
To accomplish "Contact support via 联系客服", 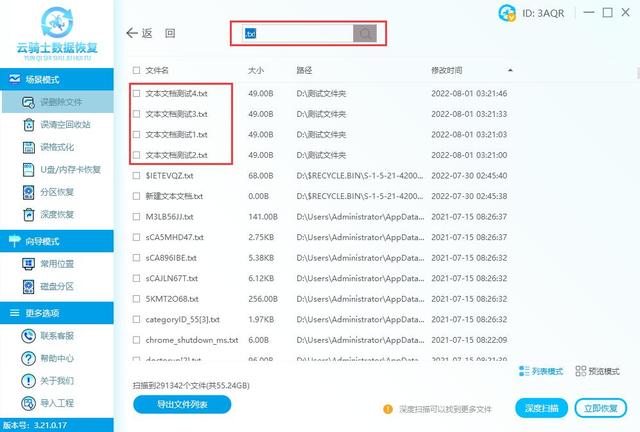I will pyautogui.click(x=48, y=336).
